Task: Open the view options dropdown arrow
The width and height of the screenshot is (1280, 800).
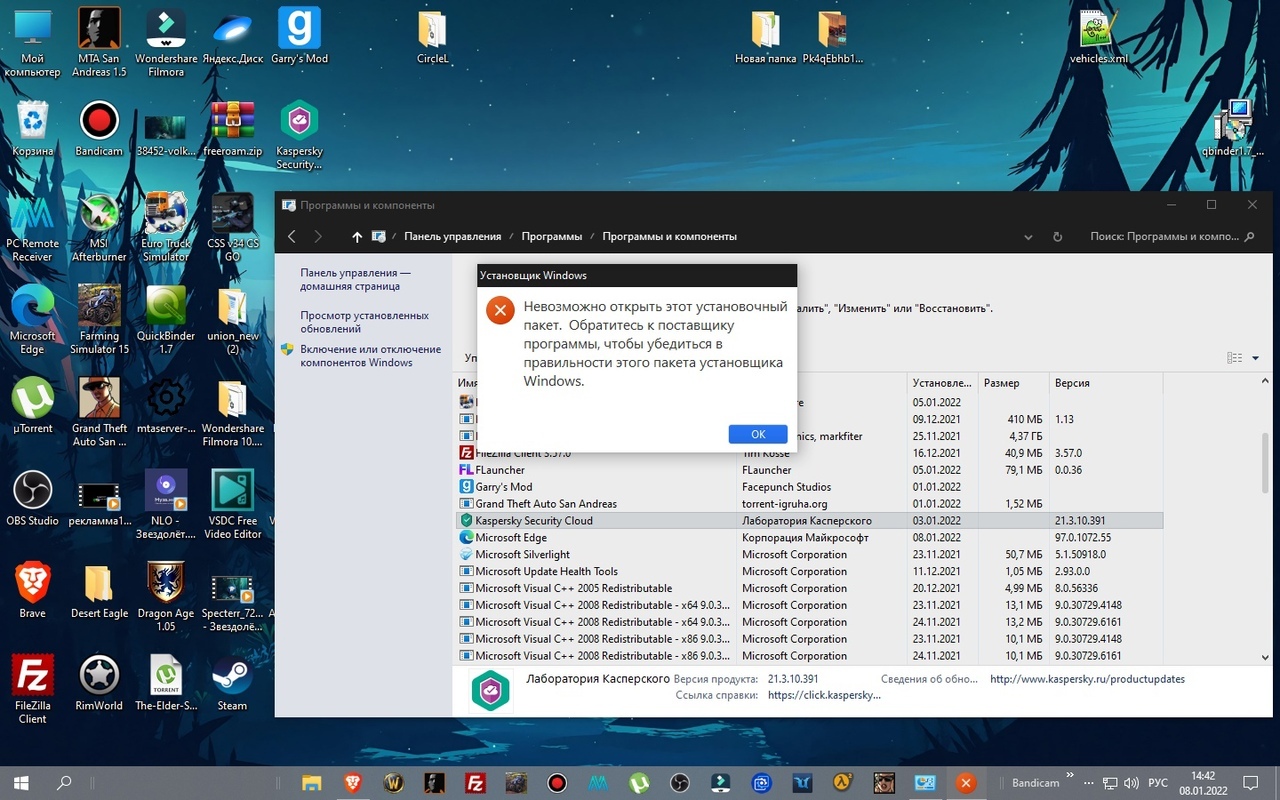Action: 1256,358
